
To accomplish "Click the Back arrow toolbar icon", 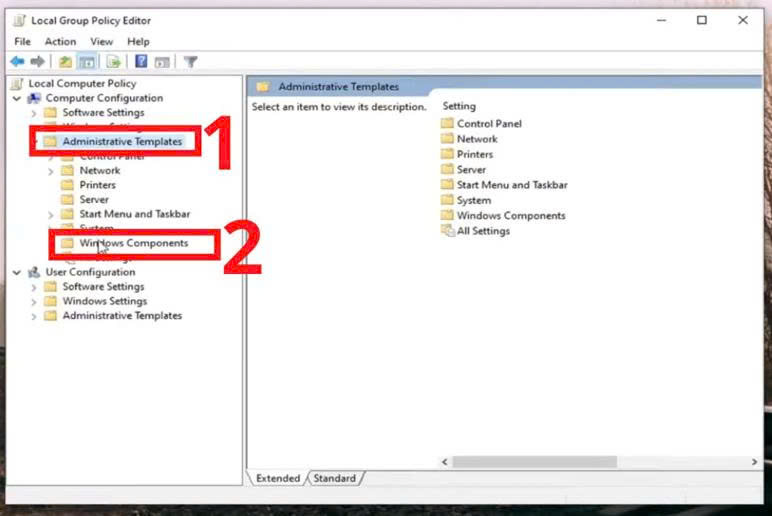I will [x=17, y=62].
